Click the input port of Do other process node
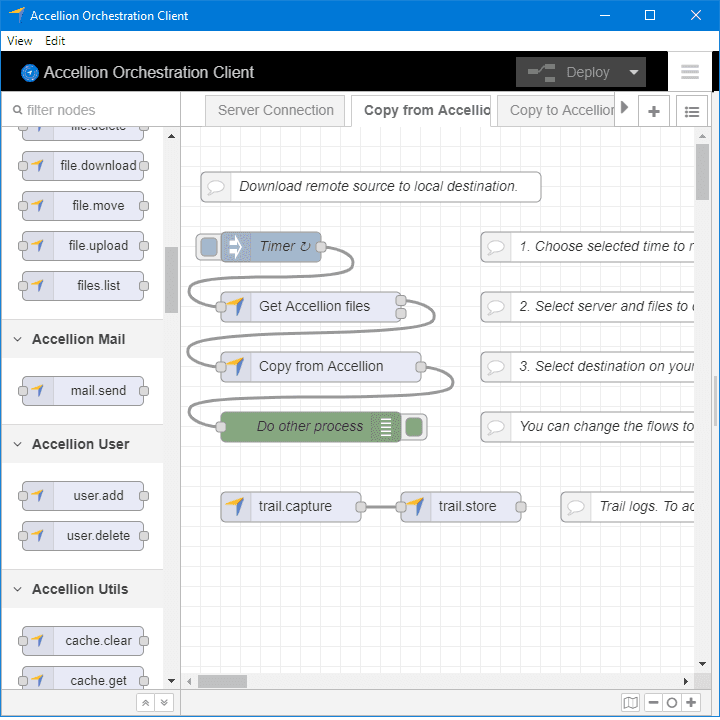720x720 pixels. [221, 427]
